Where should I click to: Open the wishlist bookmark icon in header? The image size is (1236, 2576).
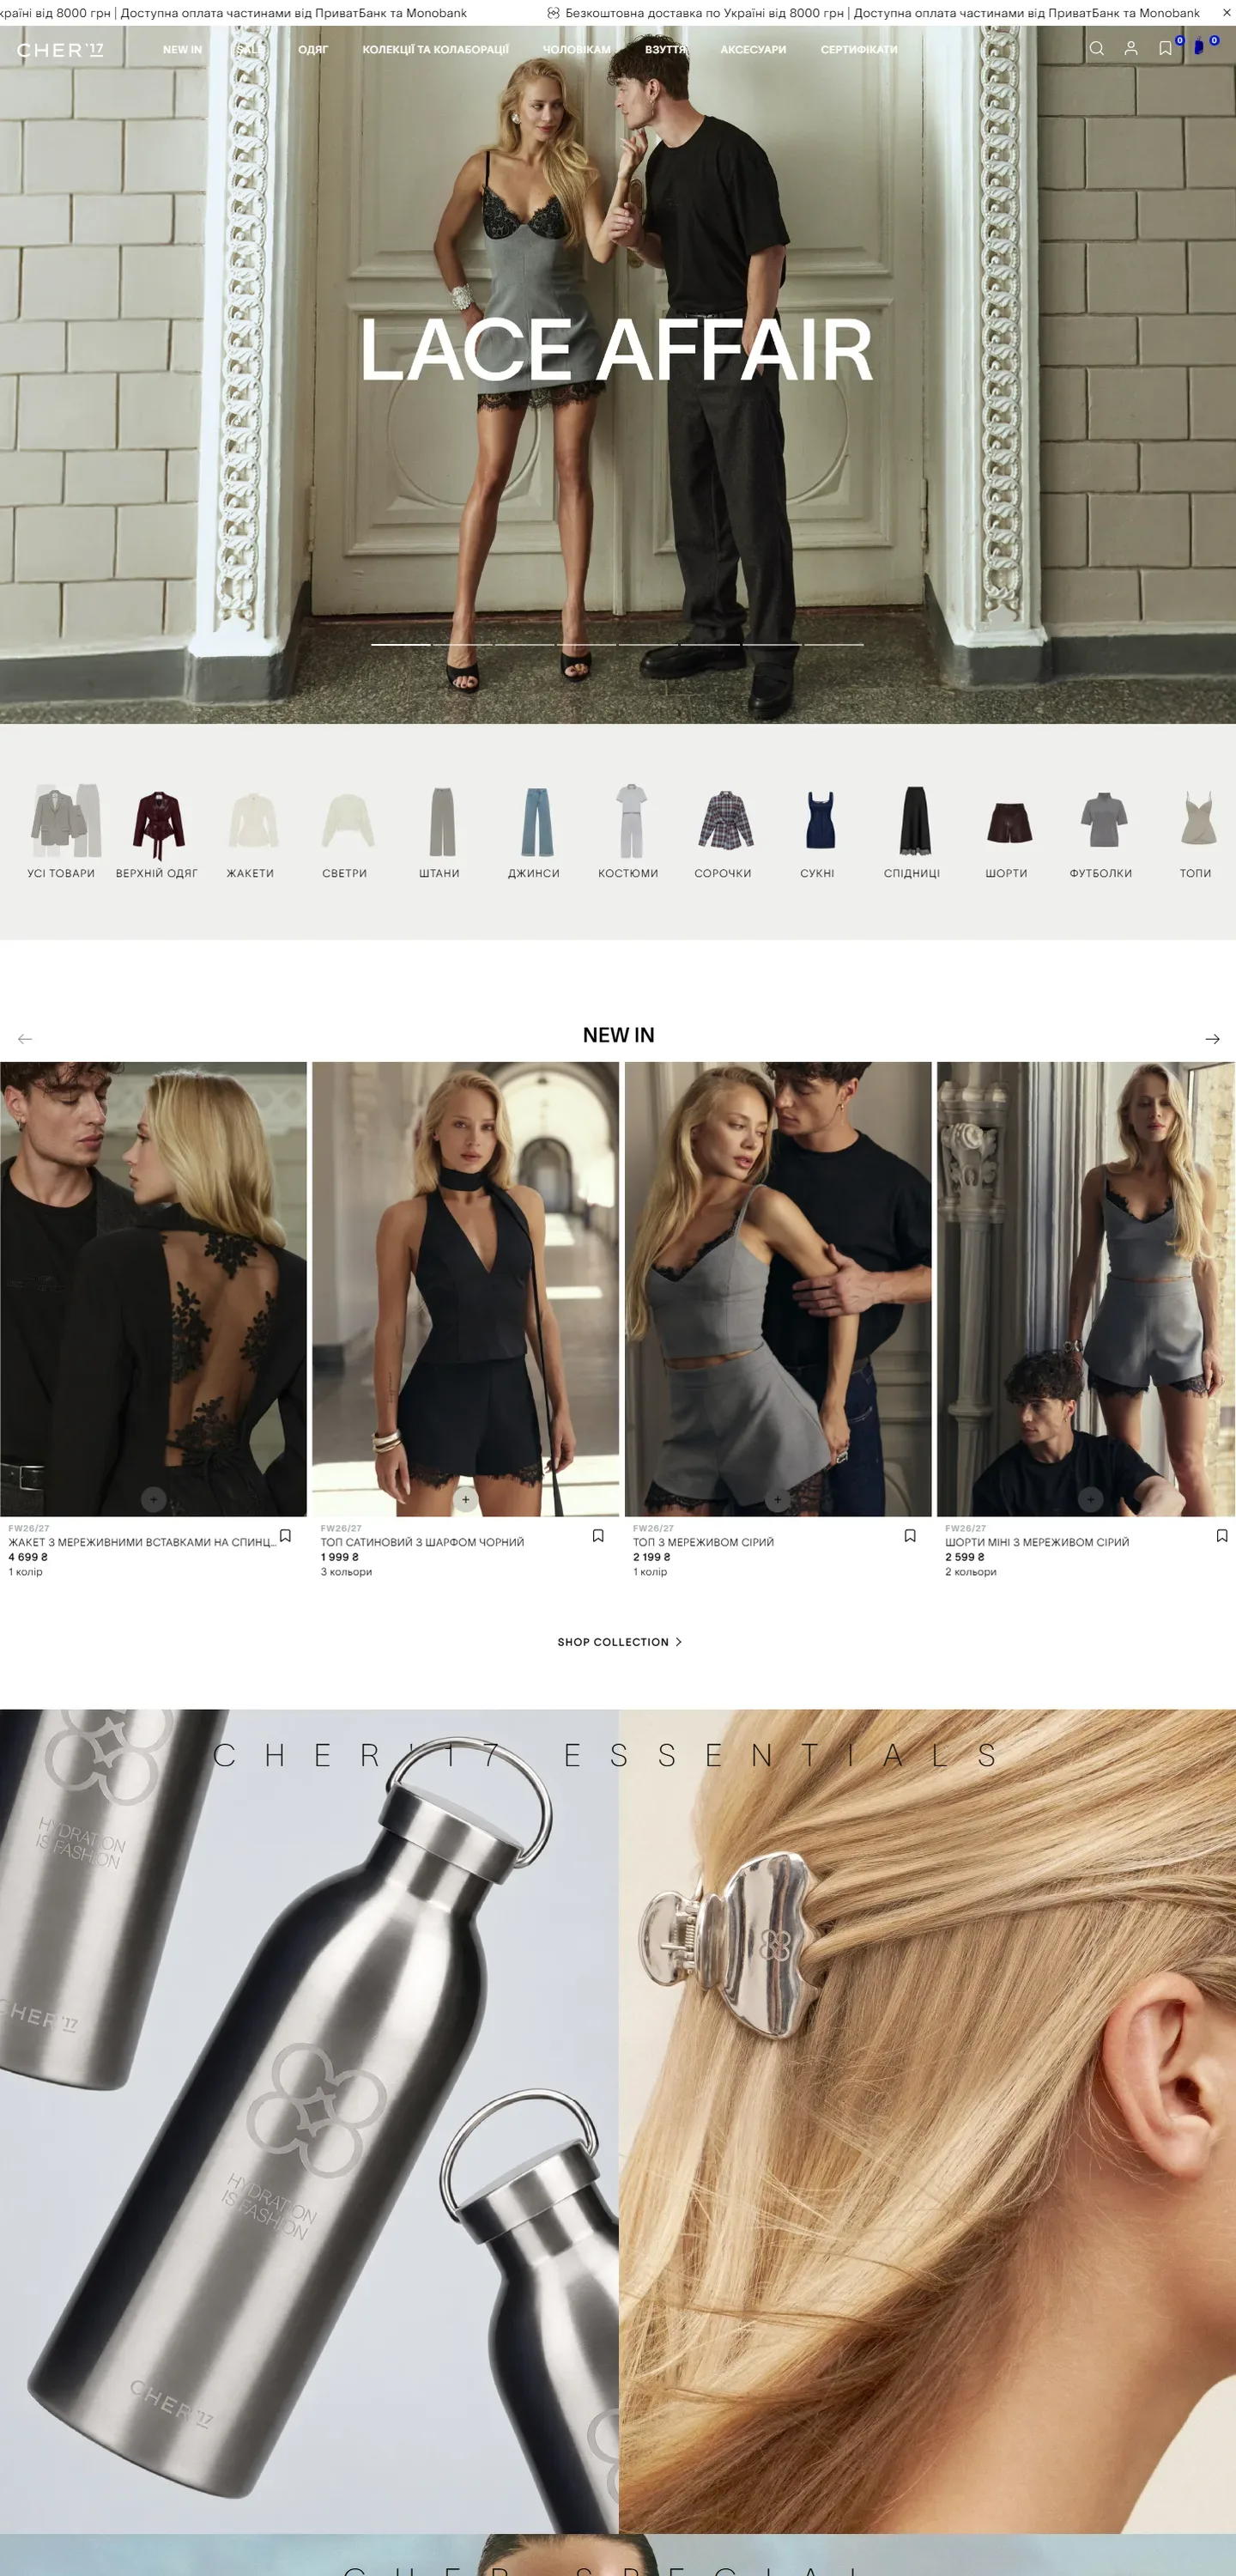coord(1165,48)
